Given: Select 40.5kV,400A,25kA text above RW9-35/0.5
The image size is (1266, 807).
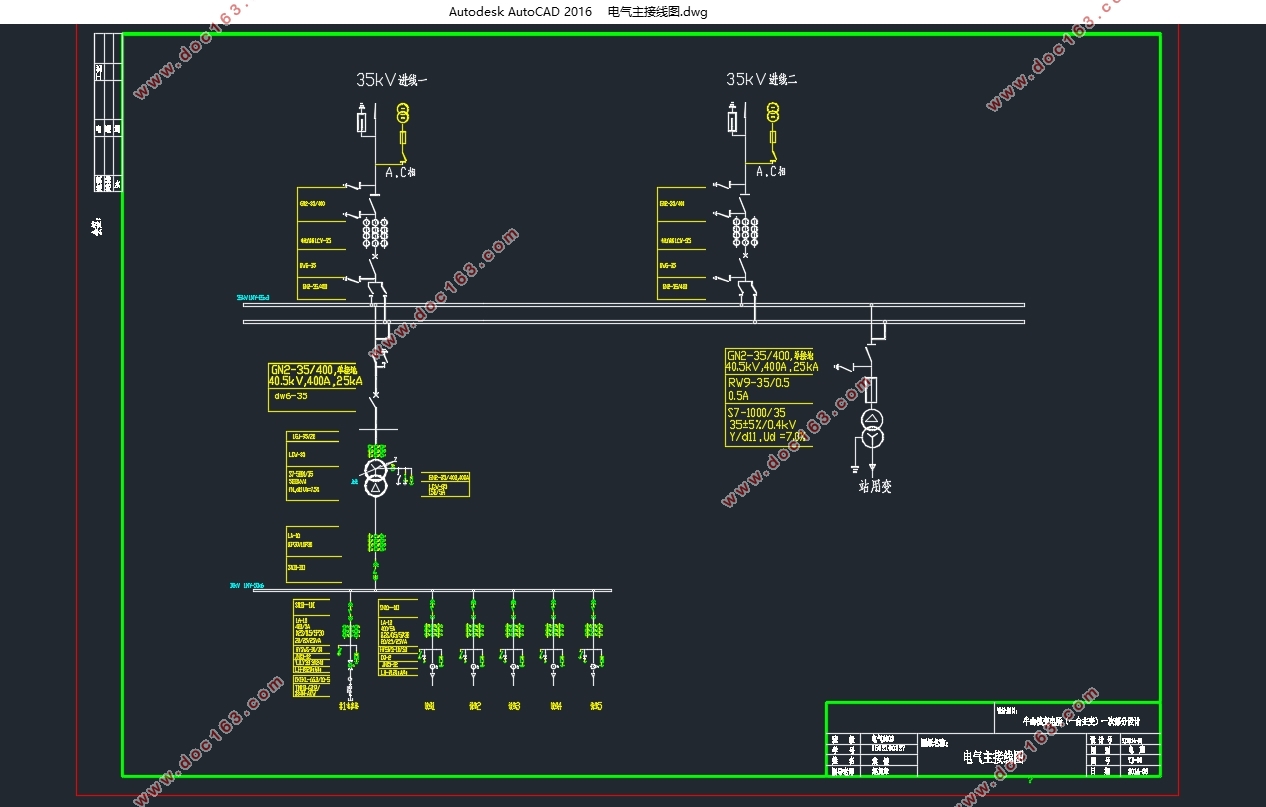Looking at the screenshot, I should (773, 367).
